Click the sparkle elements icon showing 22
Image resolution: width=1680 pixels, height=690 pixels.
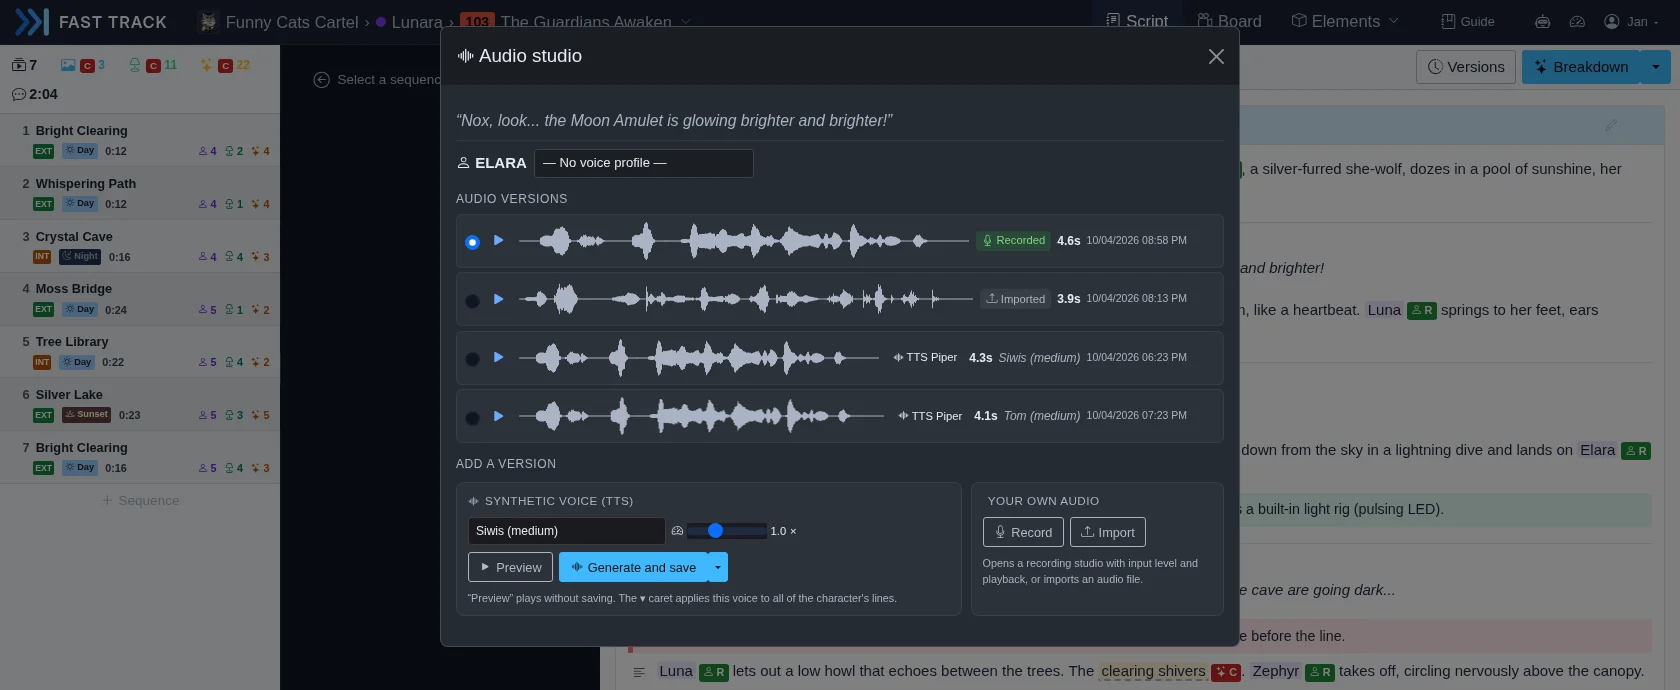[x=206, y=65]
